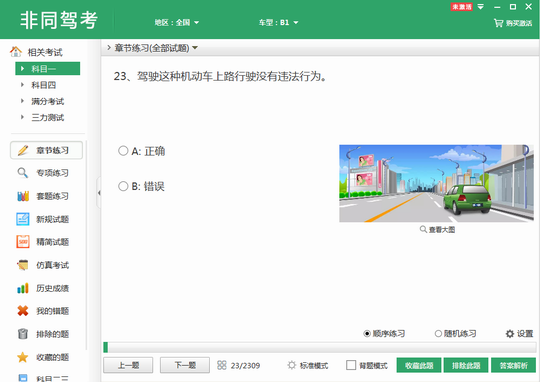This screenshot has width=540, height=382.
Task: Click the 设置 label
Action: (x=525, y=333)
